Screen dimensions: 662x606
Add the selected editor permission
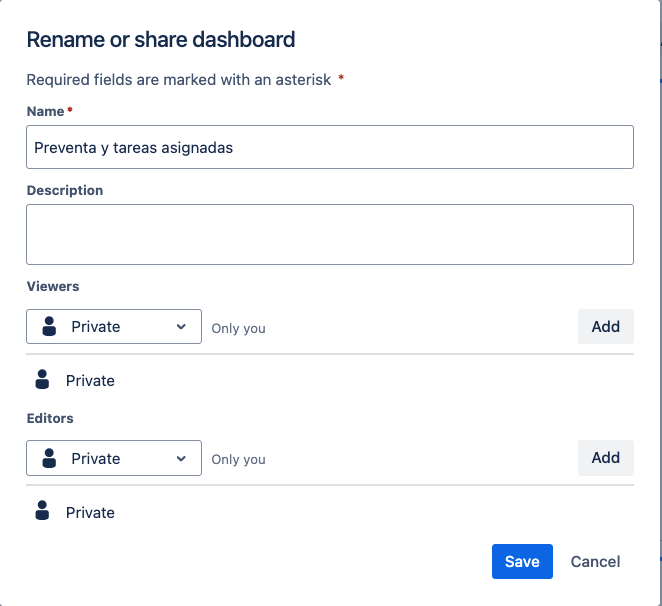[606, 458]
